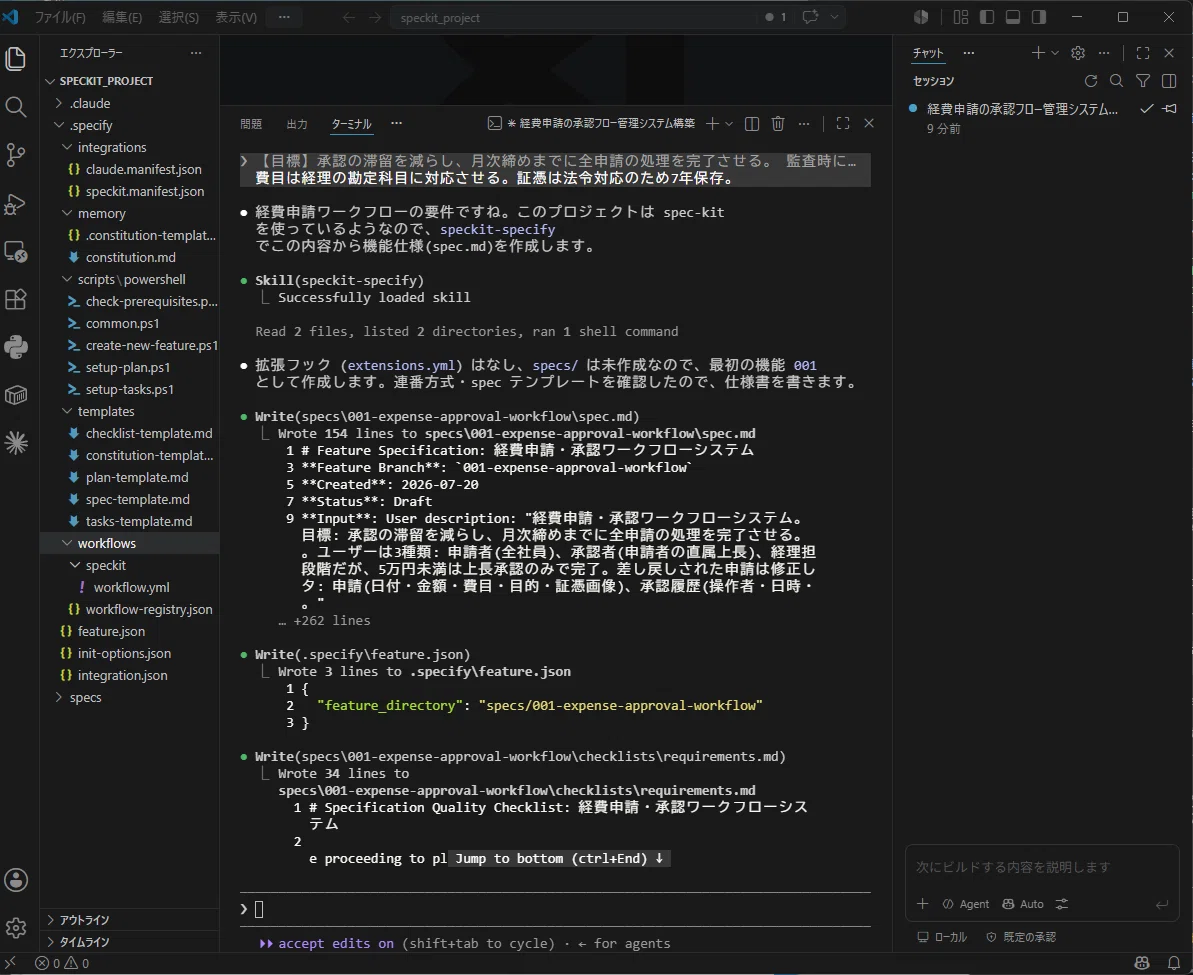The width and height of the screenshot is (1193, 975).
Task: Refresh the chat sessions list
Action: tap(1090, 81)
